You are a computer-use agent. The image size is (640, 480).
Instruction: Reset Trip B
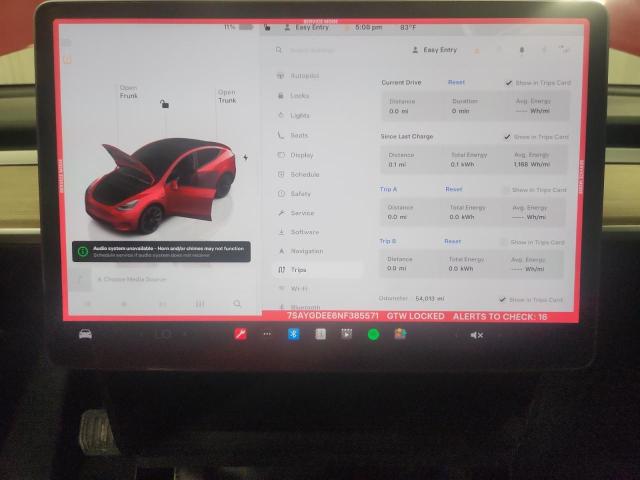pos(452,242)
